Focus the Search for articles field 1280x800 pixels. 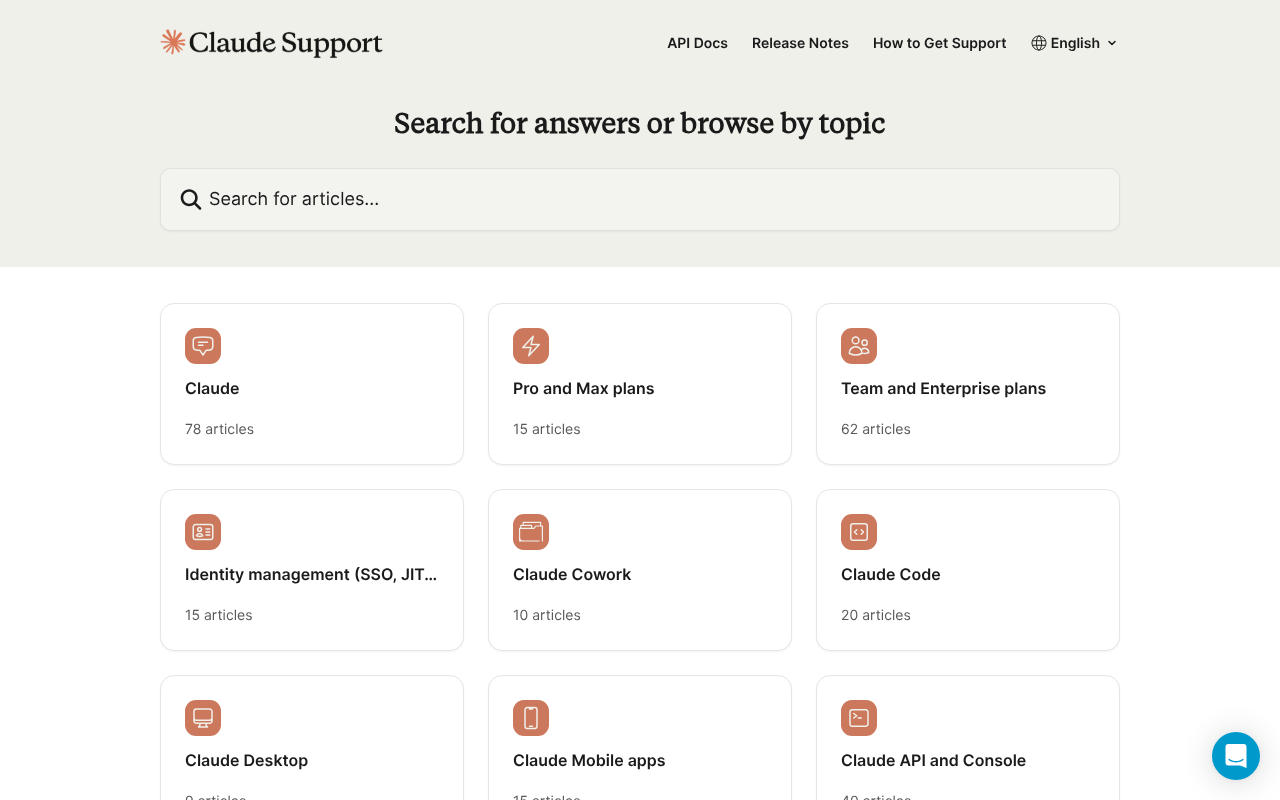pyautogui.click(x=640, y=199)
